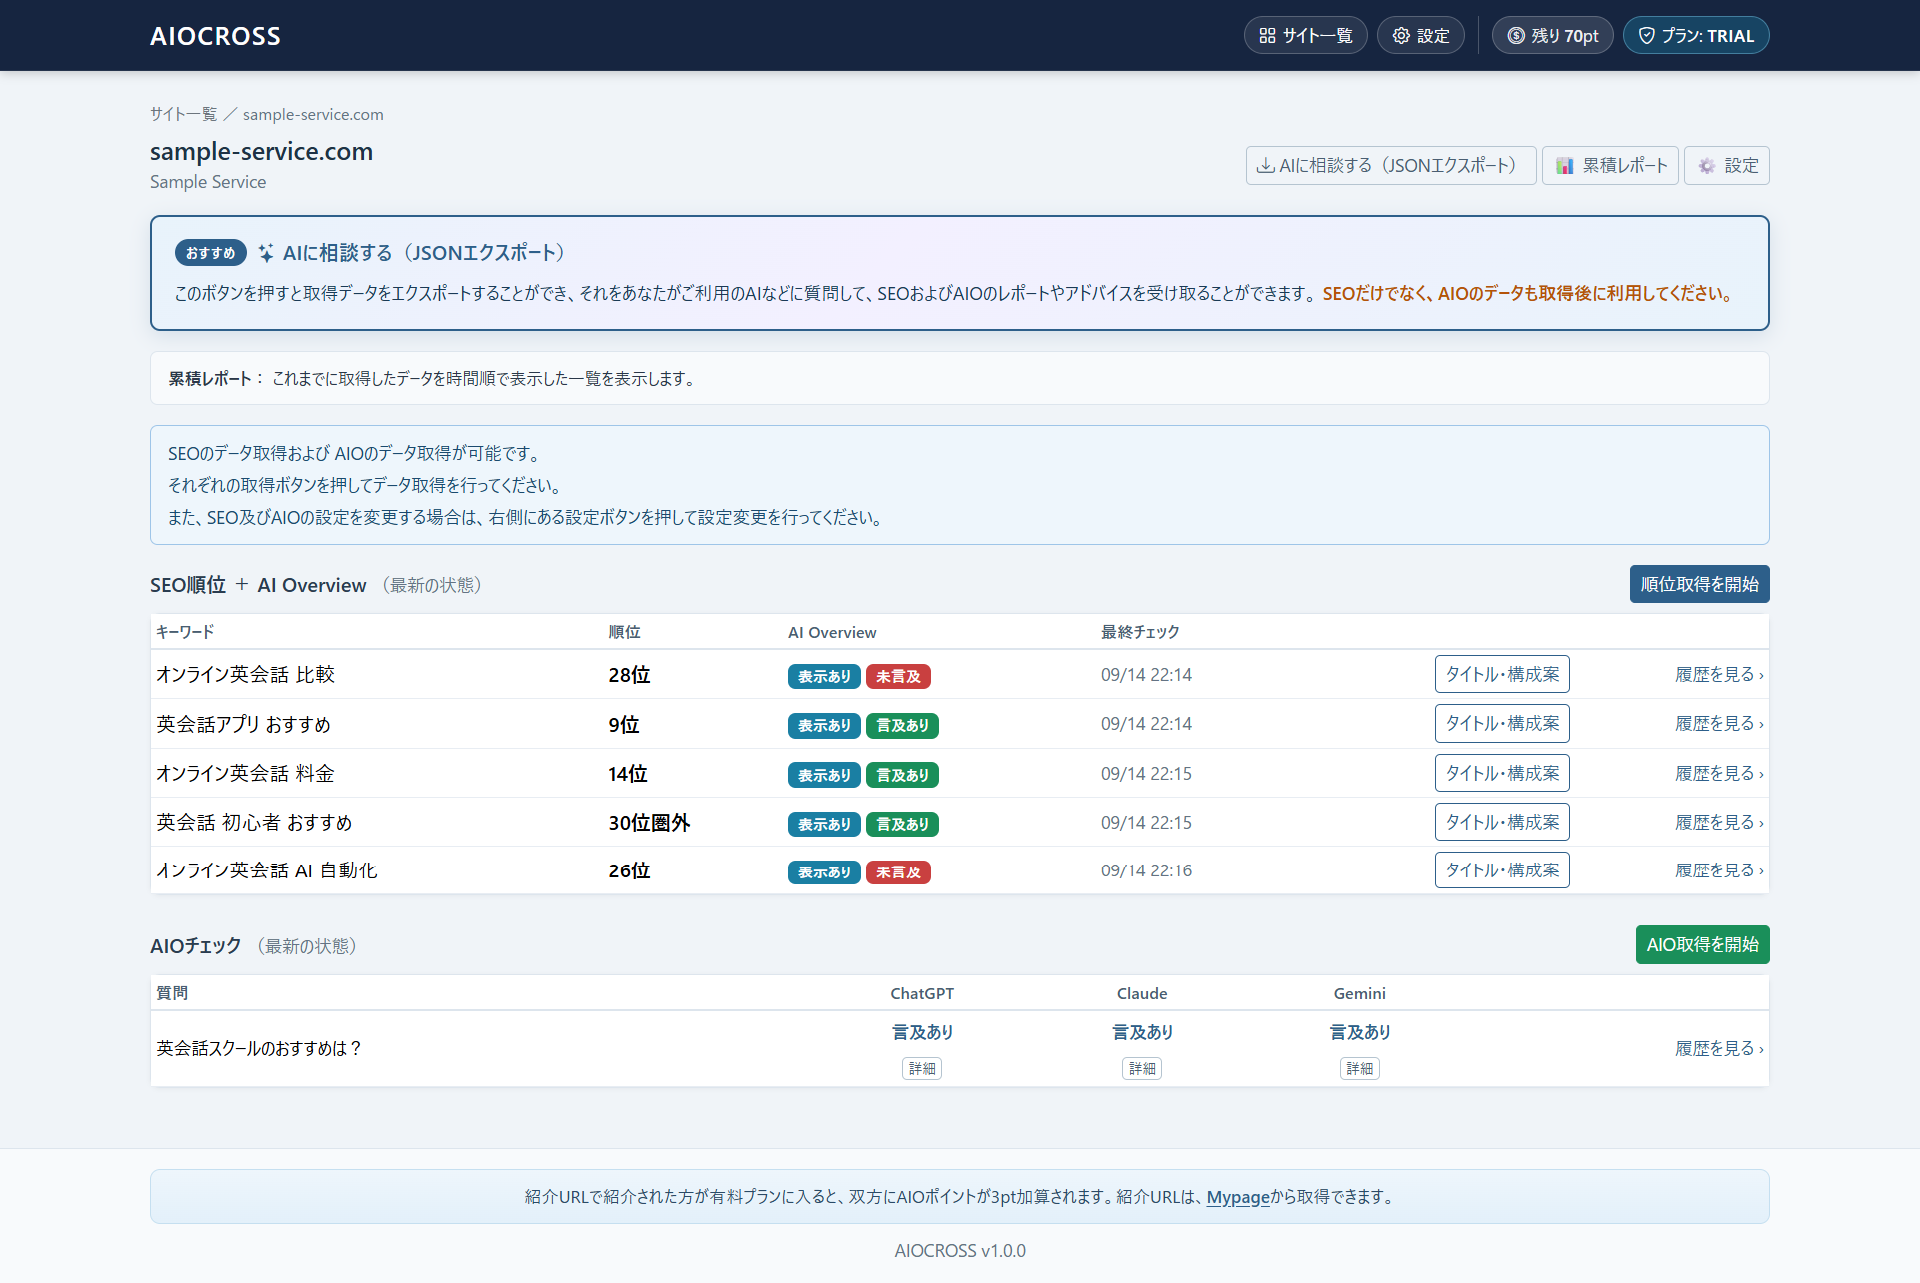Click the AIOCROSS v1.0.0 footer text
The width and height of the screenshot is (1920, 1283).
pos(960,1251)
